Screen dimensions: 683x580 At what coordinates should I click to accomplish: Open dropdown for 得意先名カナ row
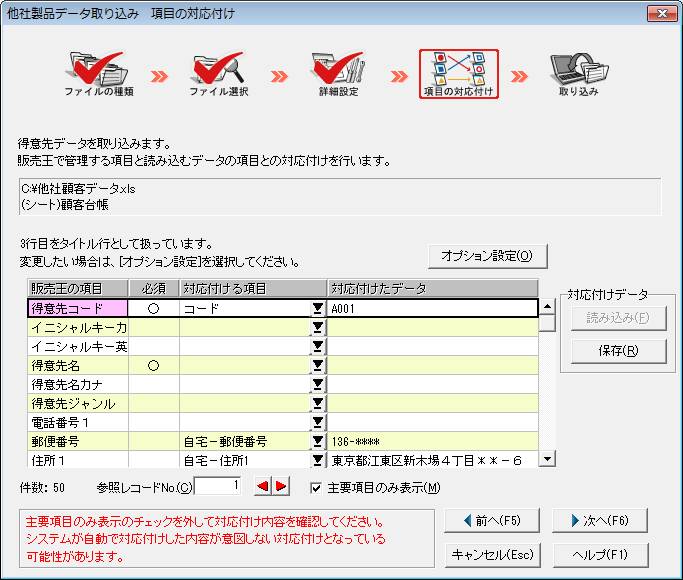[x=318, y=384]
